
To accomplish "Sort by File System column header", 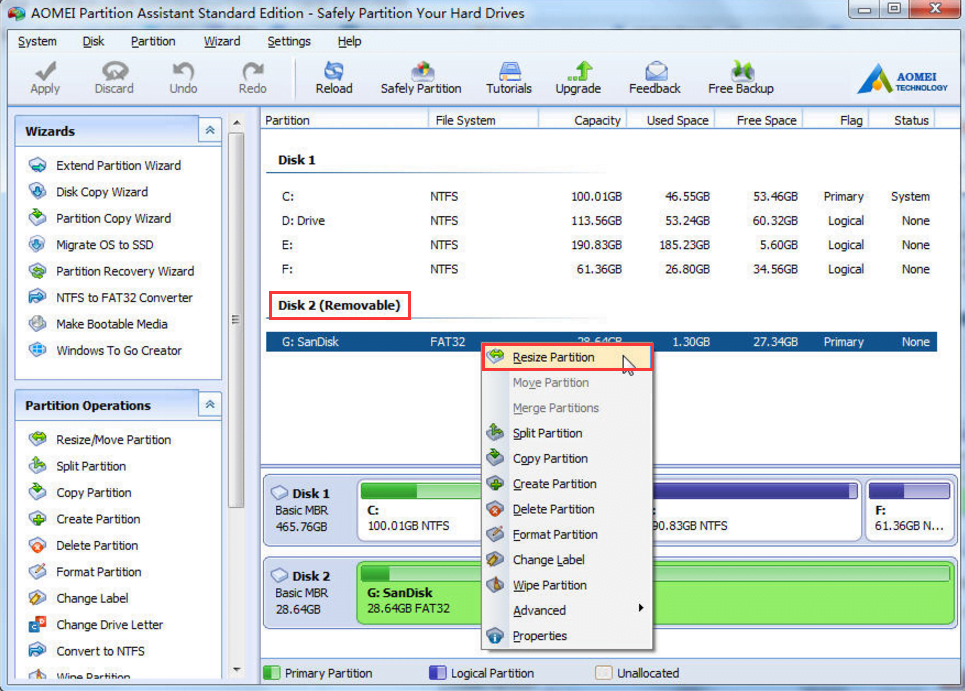I will click(x=483, y=120).
